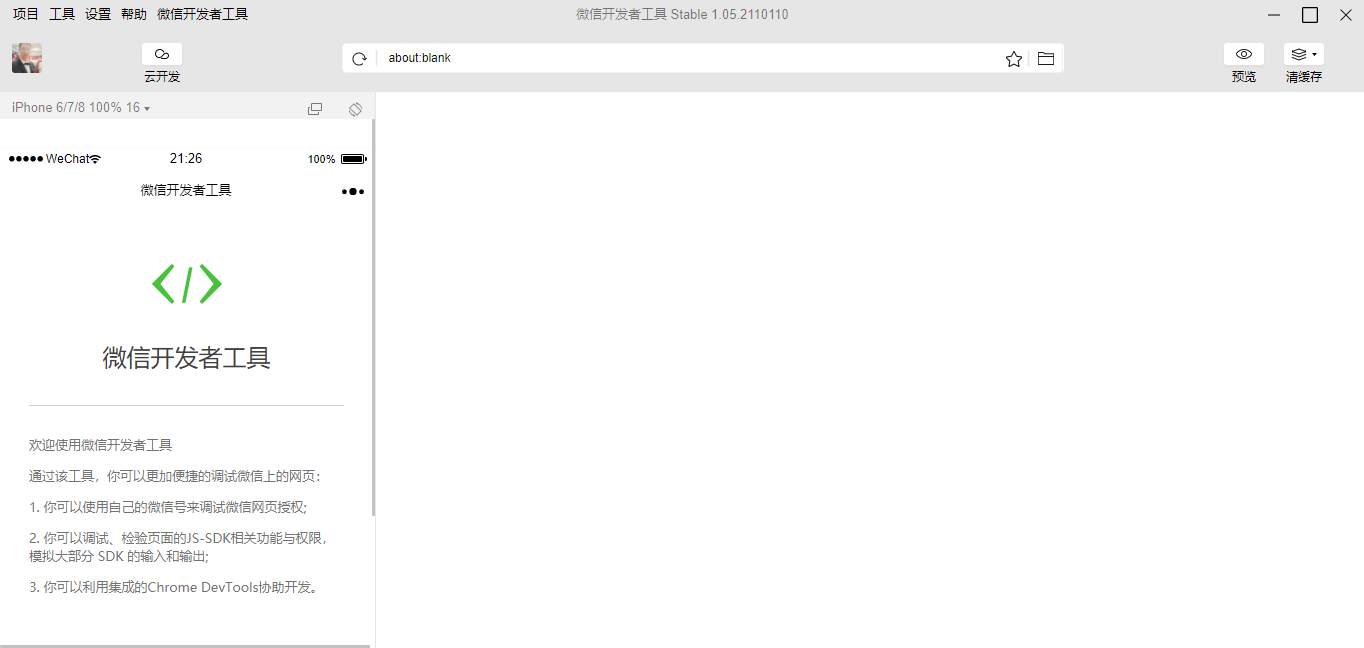
Task: Click the simulator title 微信开发者工具
Action: tap(186, 190)
